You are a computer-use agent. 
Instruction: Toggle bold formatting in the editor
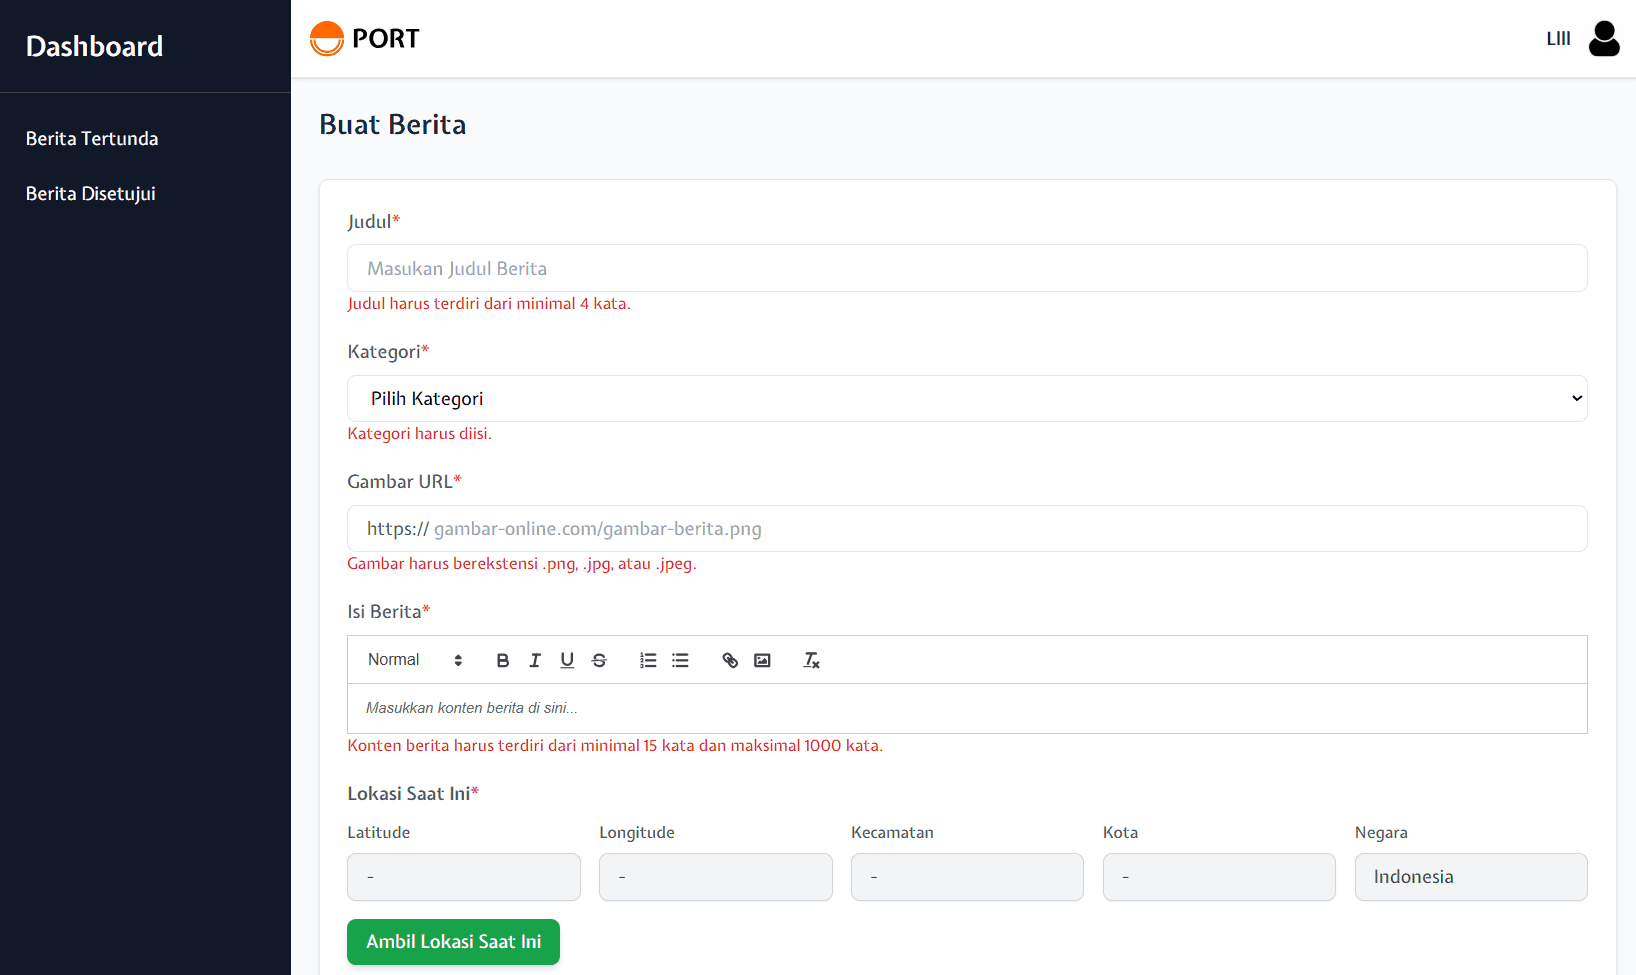(503, 660)
